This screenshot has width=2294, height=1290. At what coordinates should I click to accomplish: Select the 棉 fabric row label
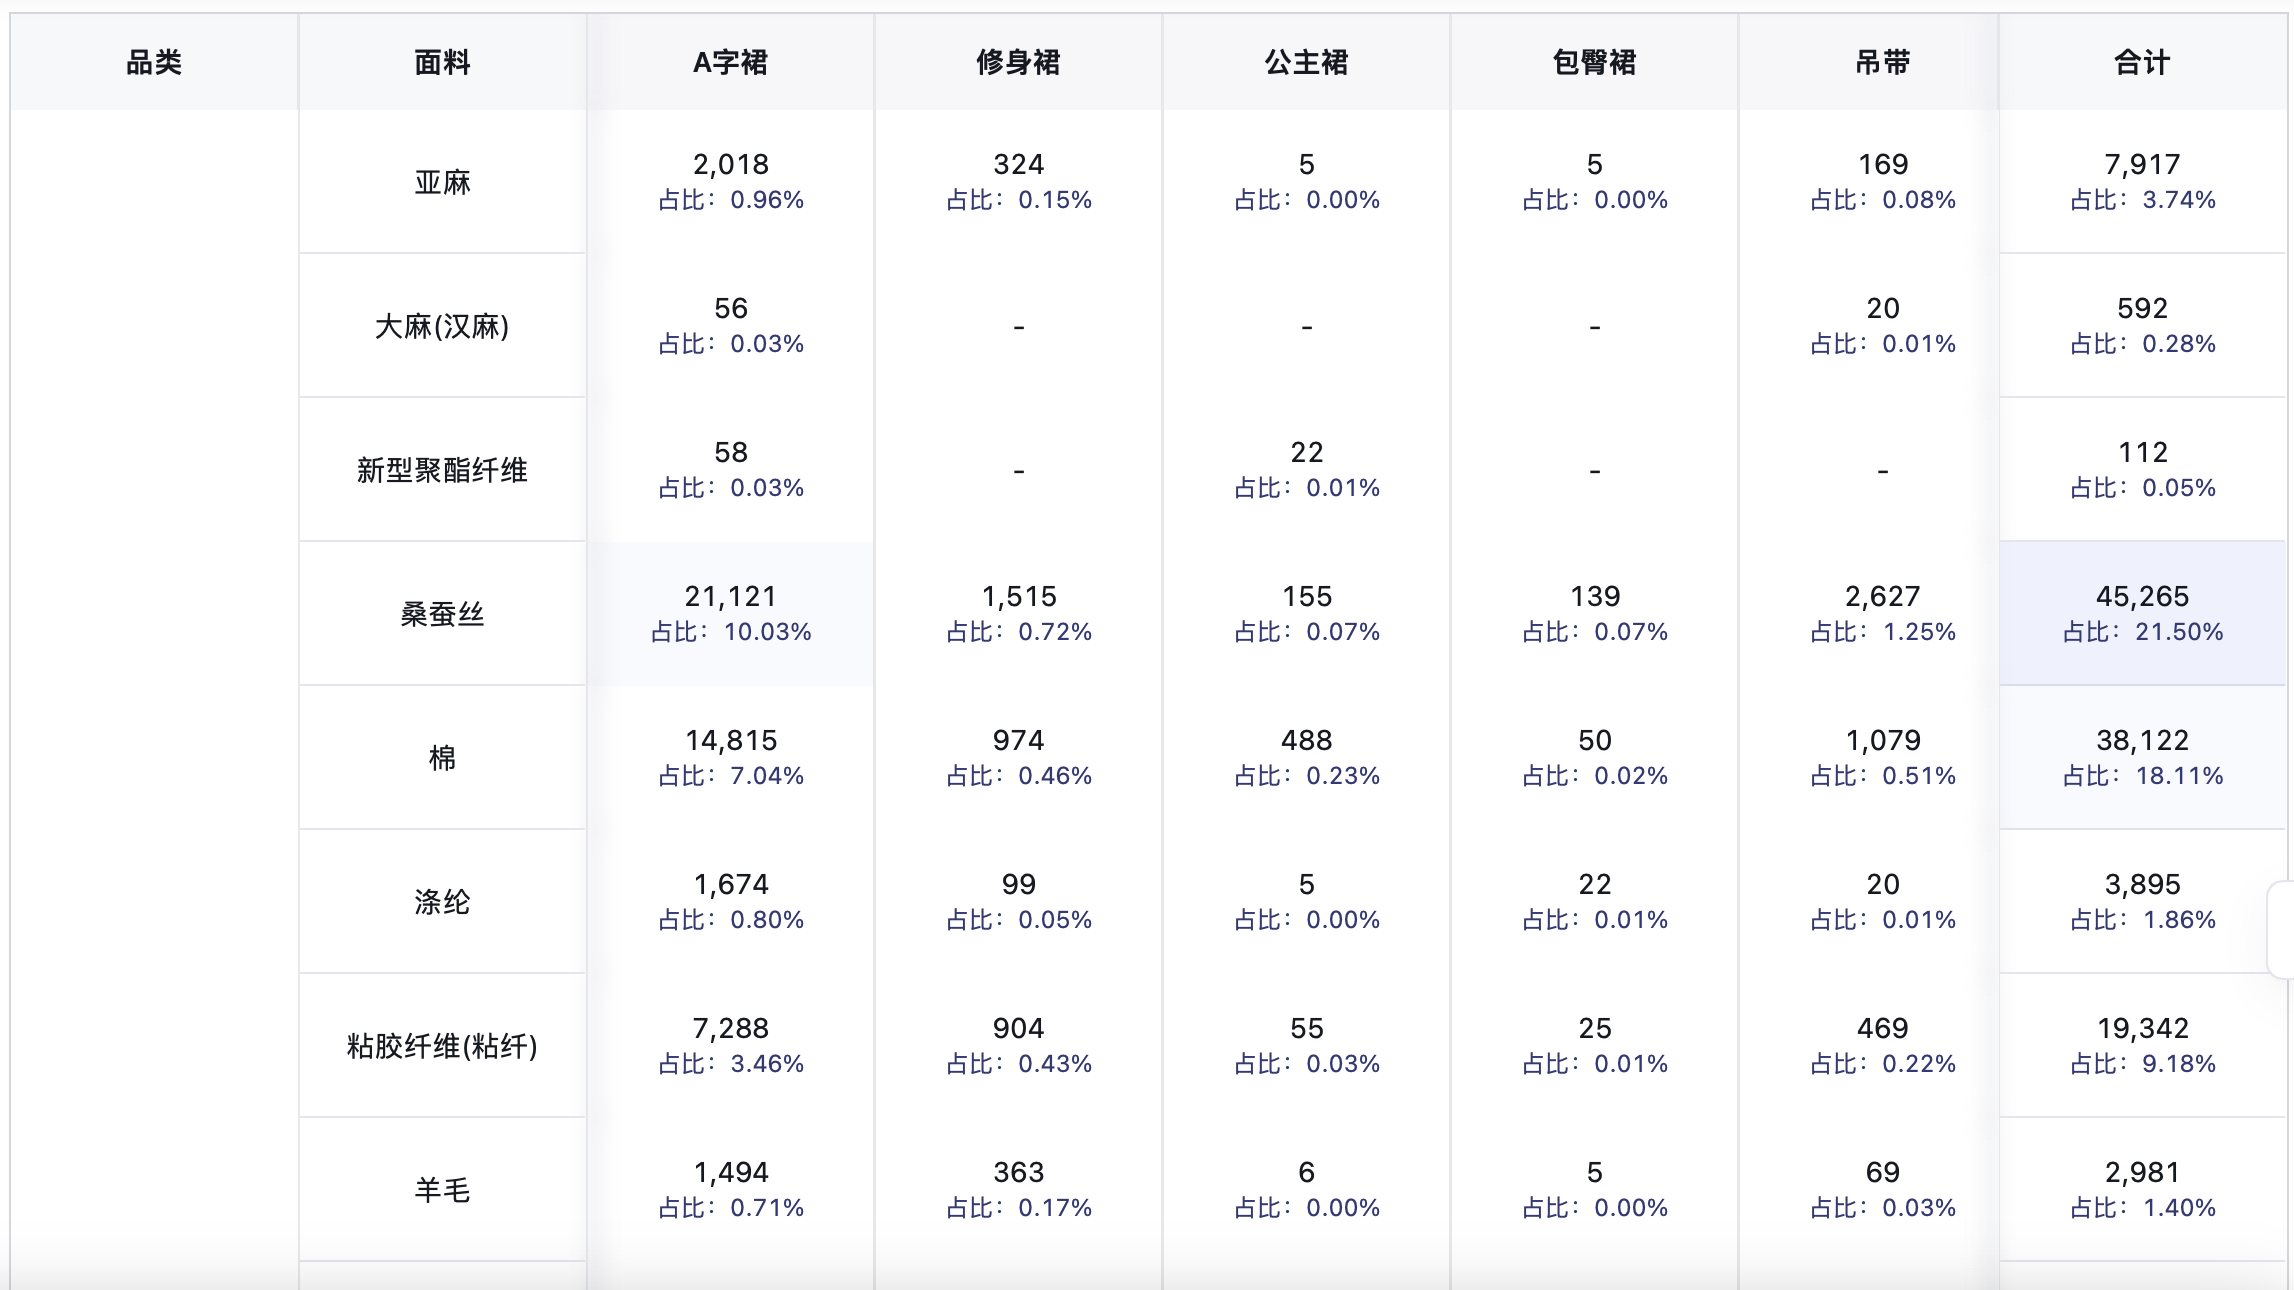[442, 758]
